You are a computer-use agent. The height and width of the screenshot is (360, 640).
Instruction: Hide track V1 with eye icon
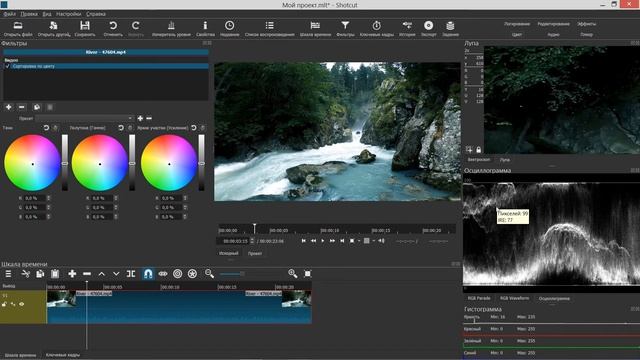[x=21, y=304]
